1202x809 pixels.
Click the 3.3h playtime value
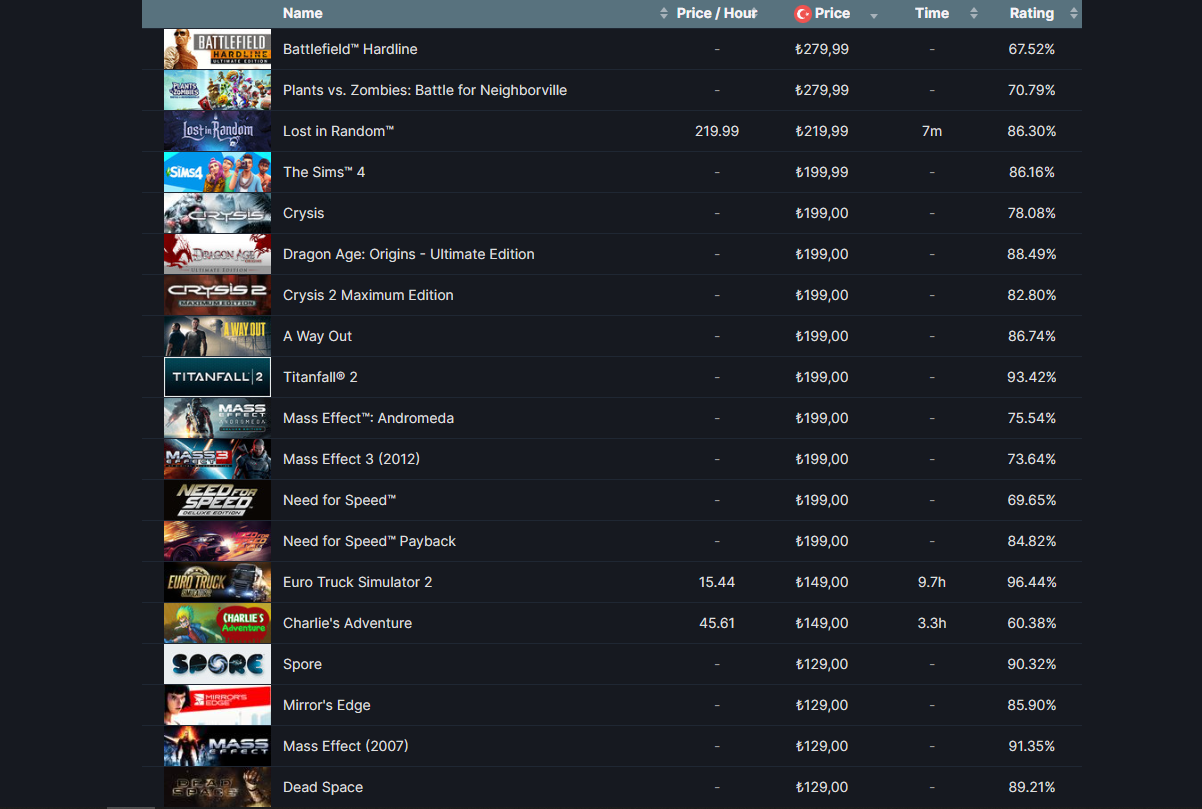pyautogui.click(x=932, y=623)
